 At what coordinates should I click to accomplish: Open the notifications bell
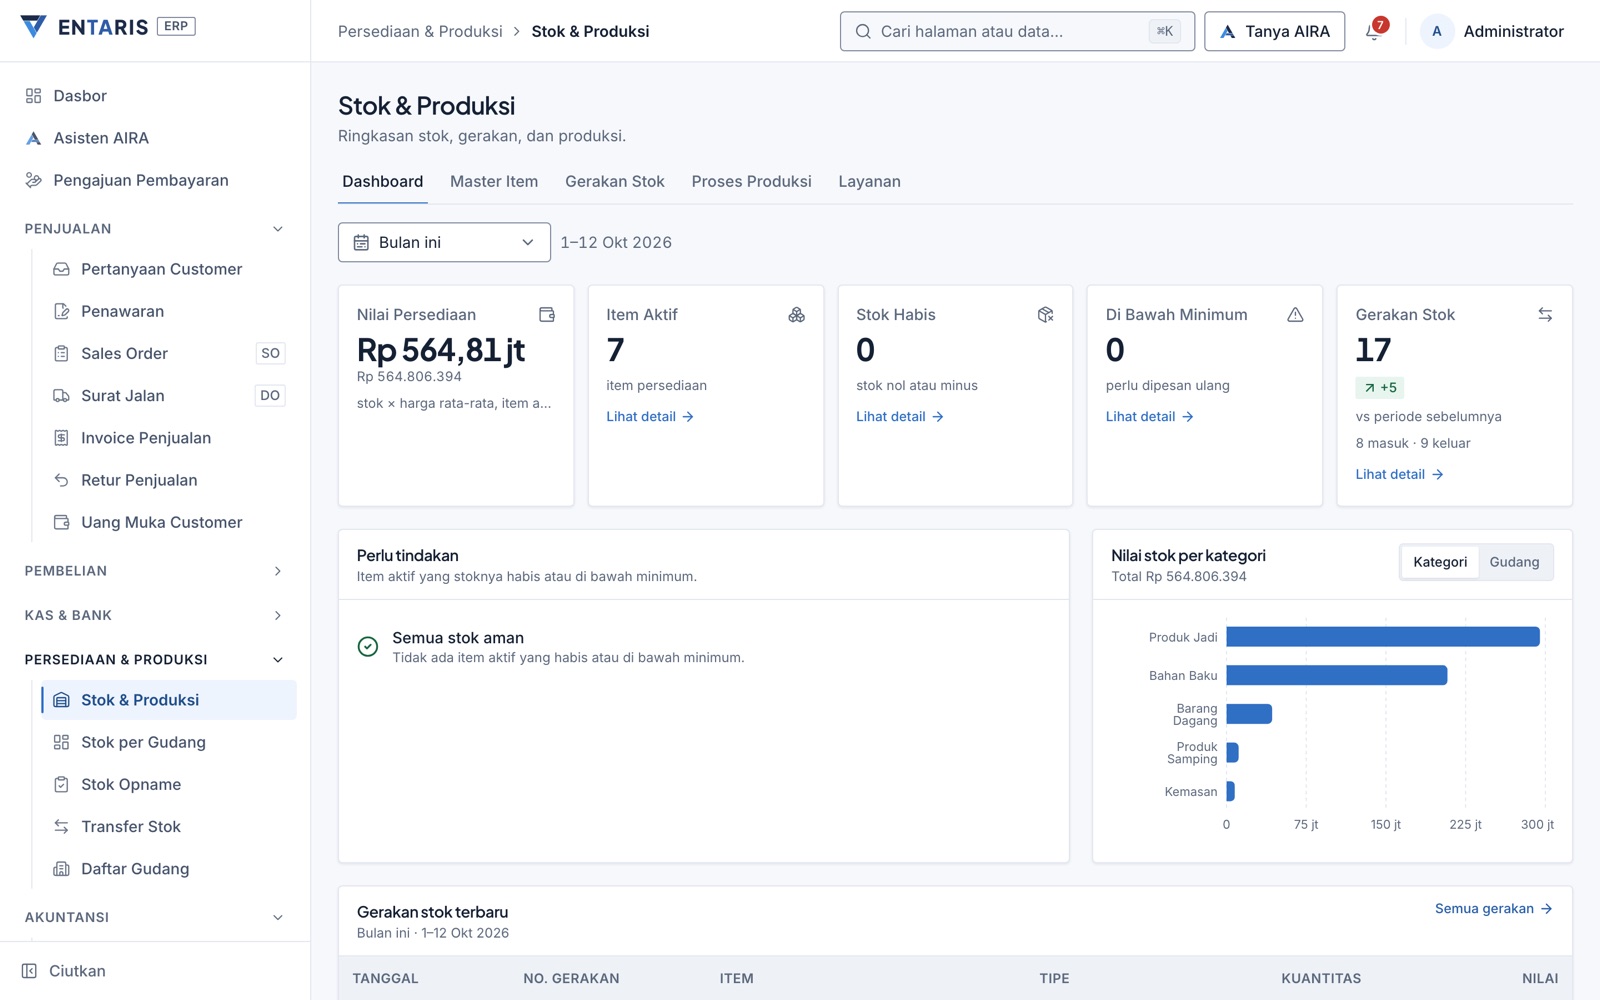pos(1375,31)
